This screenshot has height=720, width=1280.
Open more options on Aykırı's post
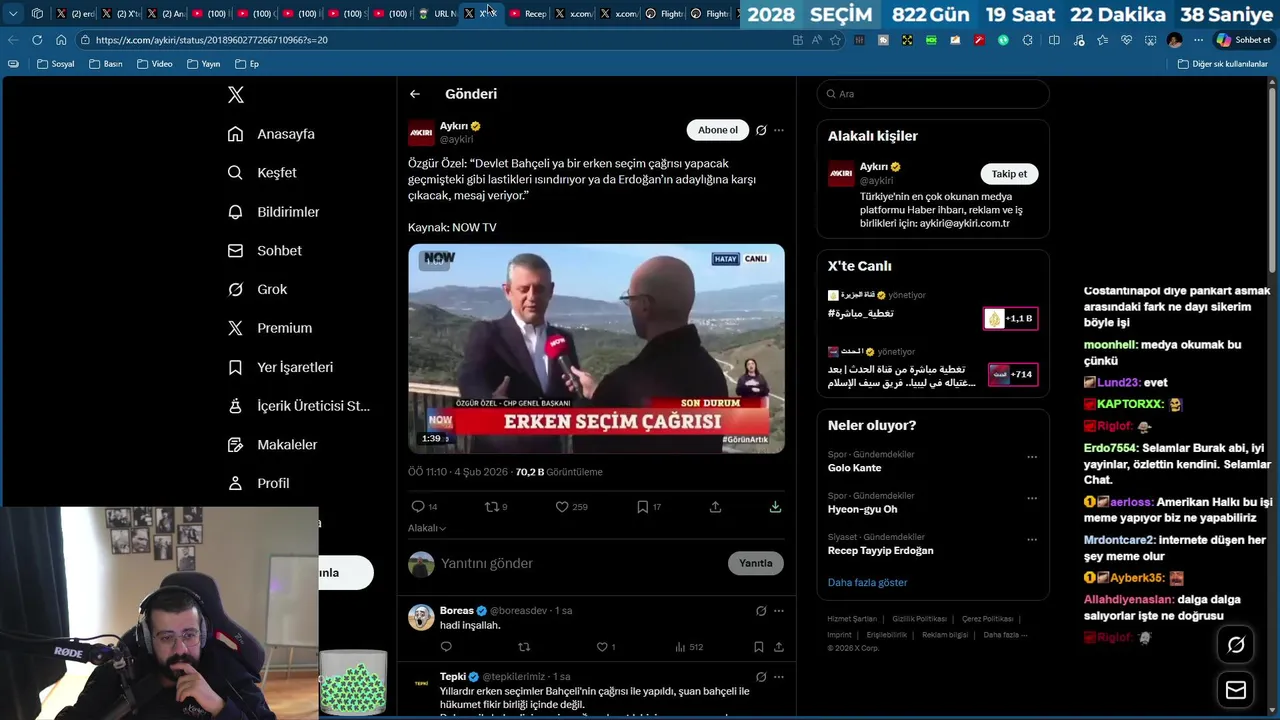pyautogui.click(x=779, y=130)
